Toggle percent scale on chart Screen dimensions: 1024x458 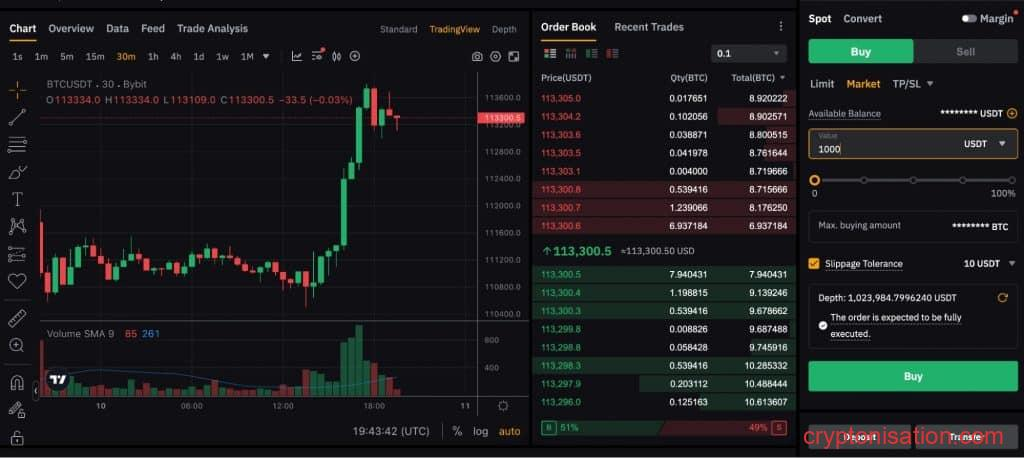457,431
